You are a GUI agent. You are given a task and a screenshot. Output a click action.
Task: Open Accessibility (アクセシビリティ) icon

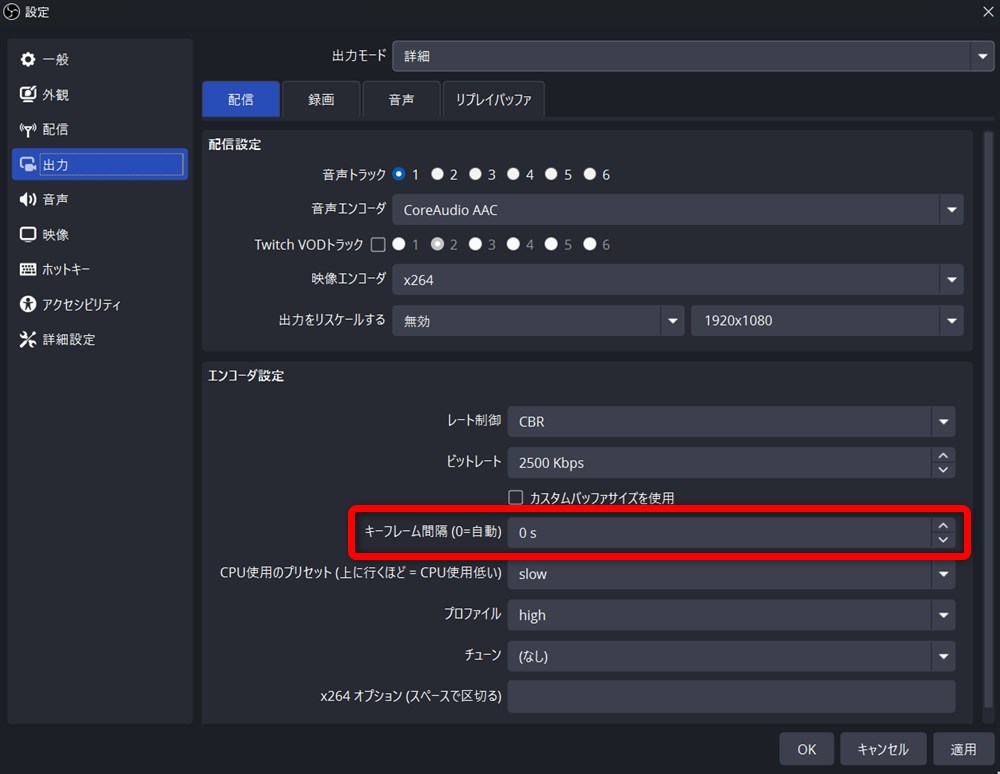(28, 305)
